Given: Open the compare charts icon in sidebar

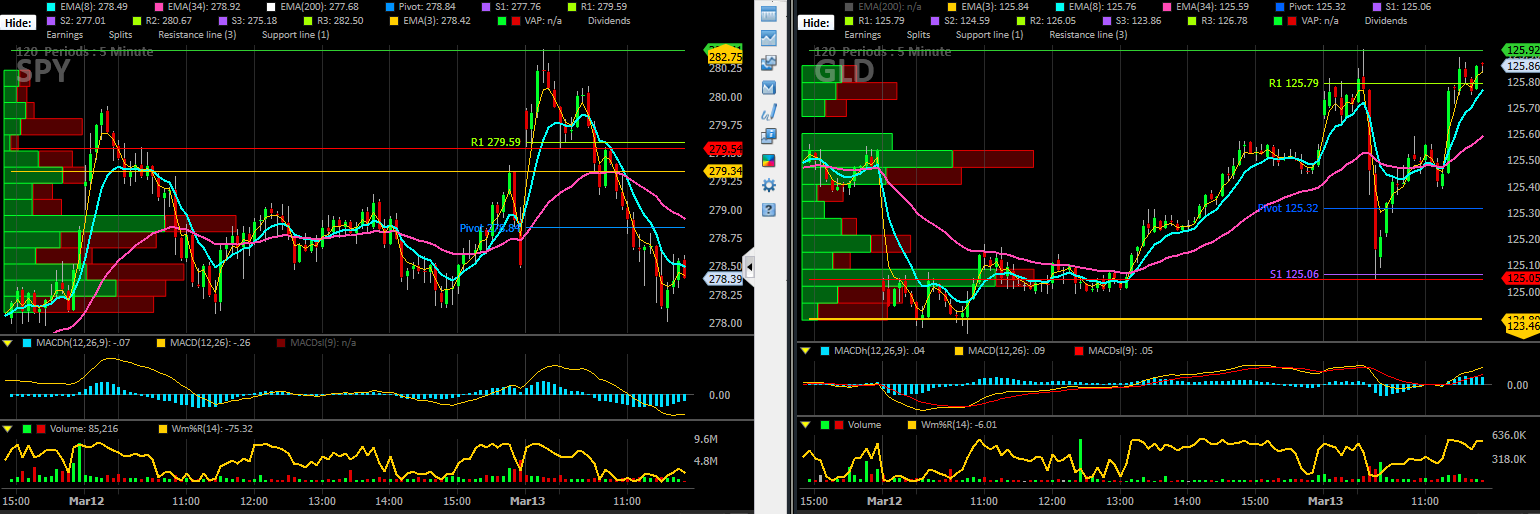Looking at the screenshot, I should point(769,62).
